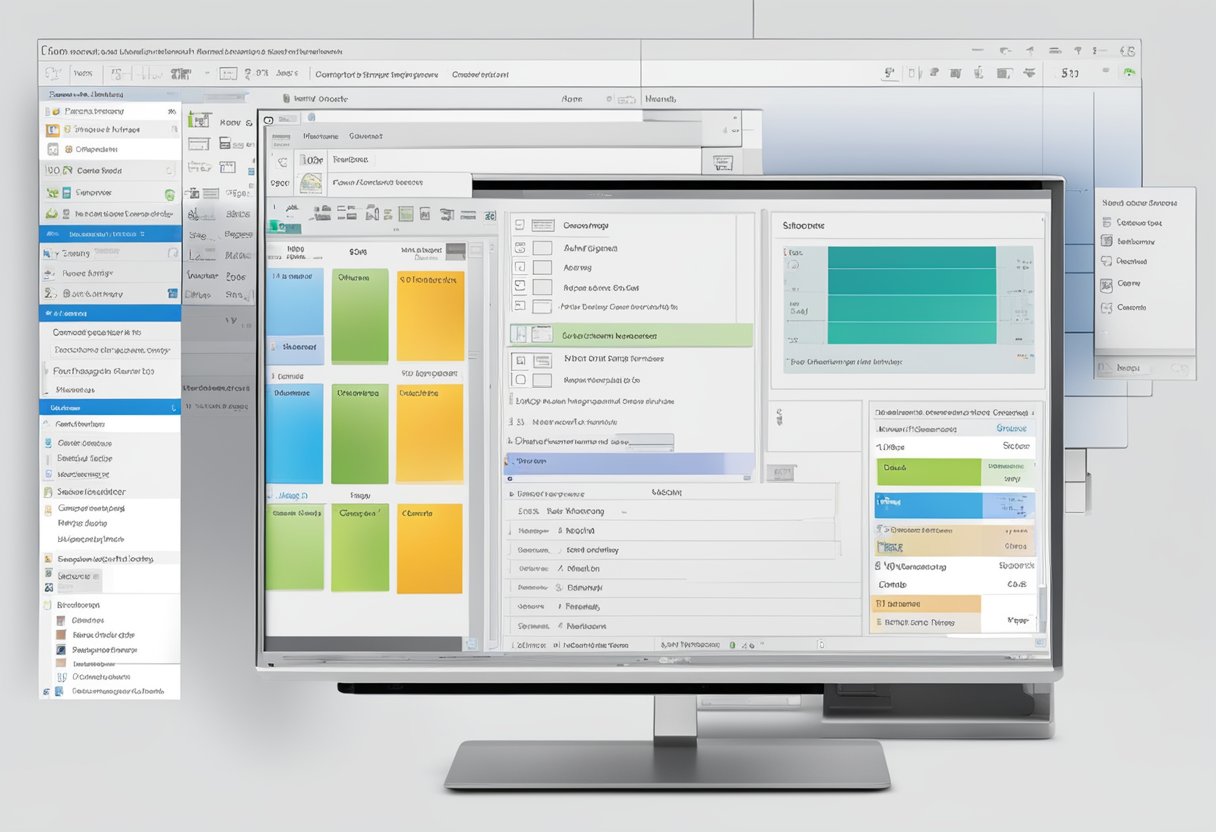This screenshot has width=1216, height=832.
Task: Select the green highlighted row in center list
Action: (640, 336)
